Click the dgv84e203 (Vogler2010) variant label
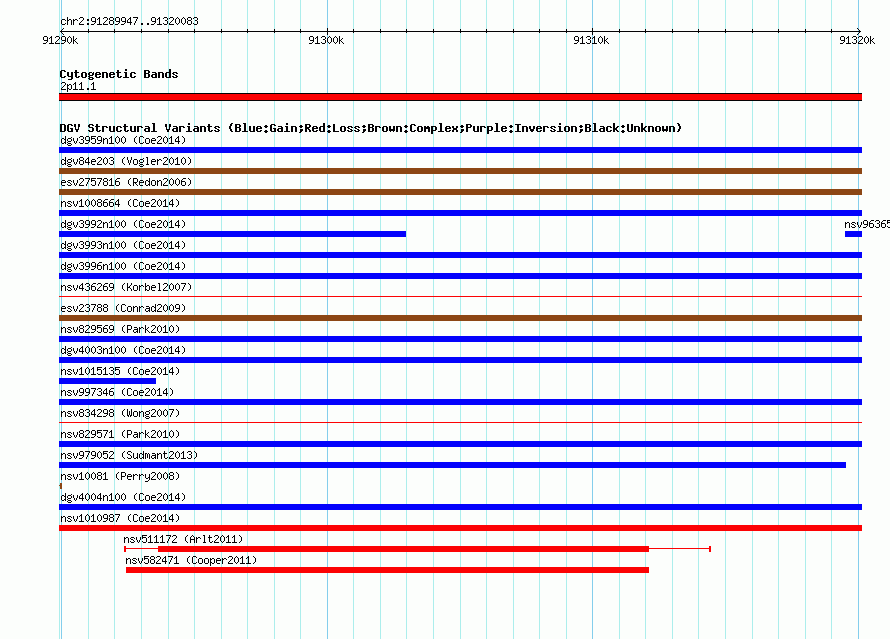 126,161
